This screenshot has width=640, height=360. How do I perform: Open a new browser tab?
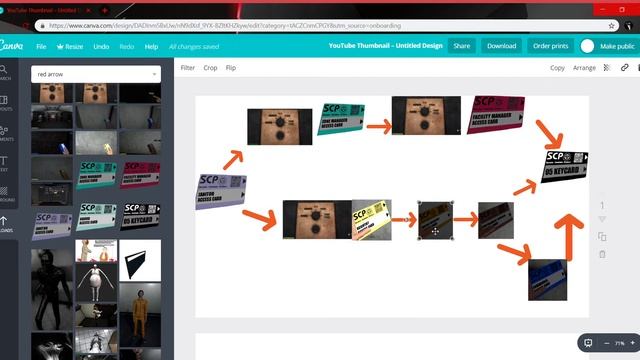tap(104, 10)
